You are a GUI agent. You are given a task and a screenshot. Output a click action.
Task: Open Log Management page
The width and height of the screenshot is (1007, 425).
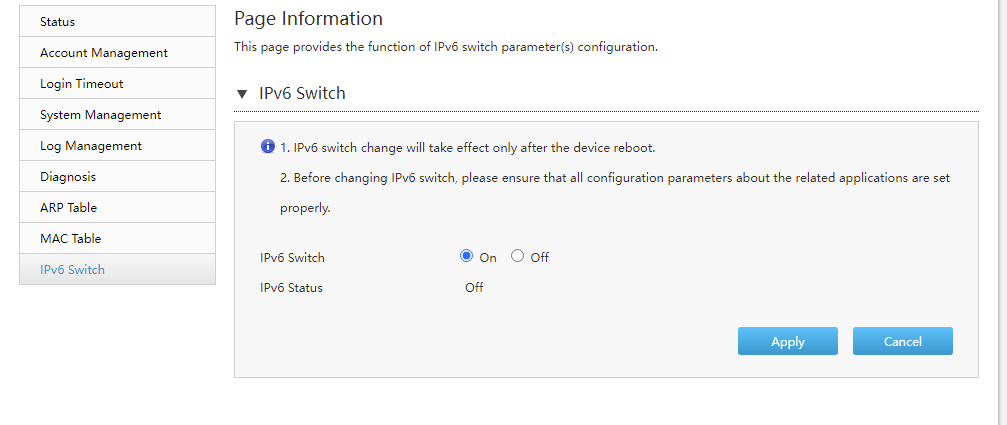click(x=118, y=145)
